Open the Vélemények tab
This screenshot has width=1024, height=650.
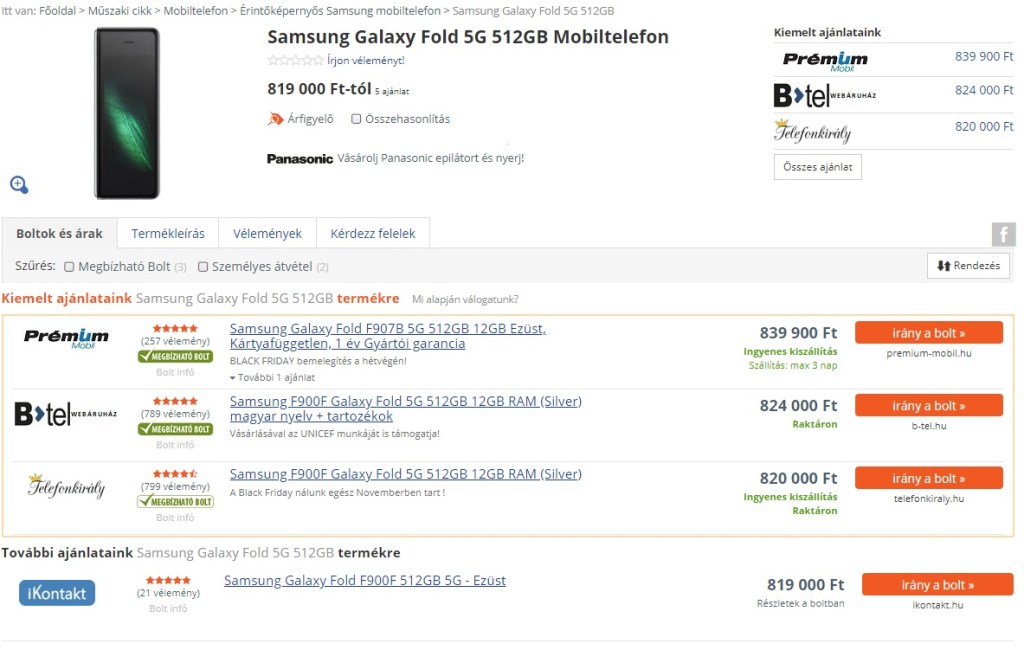(267, 234)
